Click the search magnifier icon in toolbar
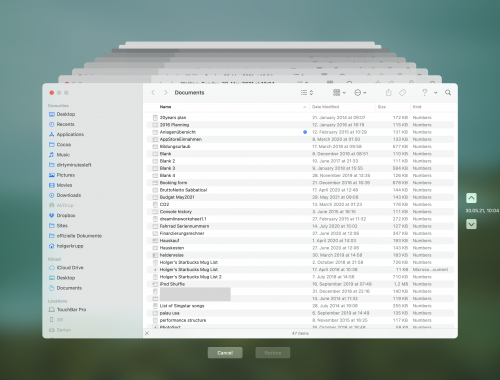 448,93
